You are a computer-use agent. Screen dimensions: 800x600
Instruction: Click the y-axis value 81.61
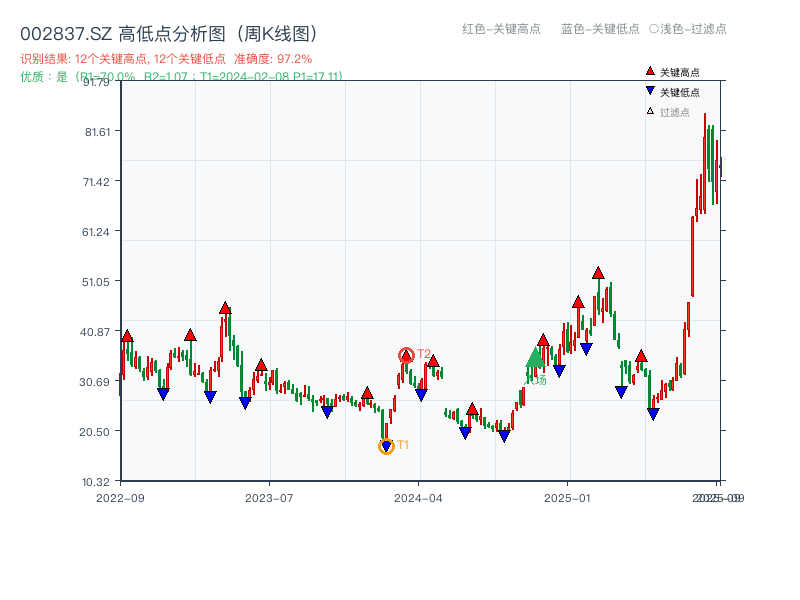[97, 132]
